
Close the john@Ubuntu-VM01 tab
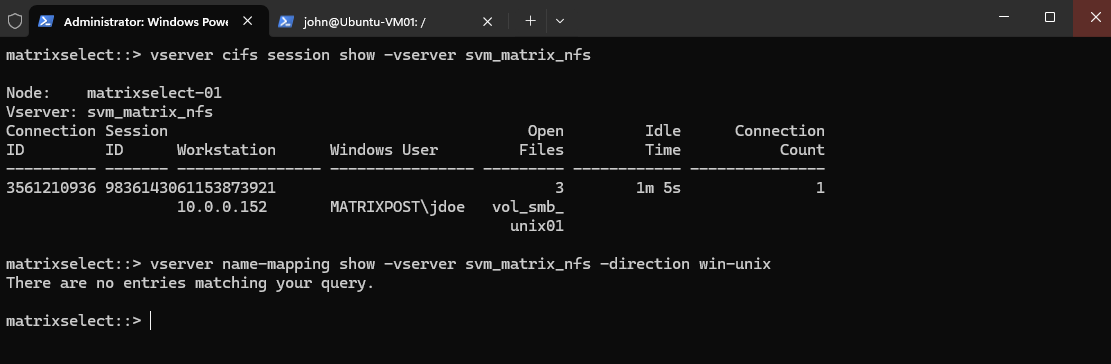[x=487, y=21]
